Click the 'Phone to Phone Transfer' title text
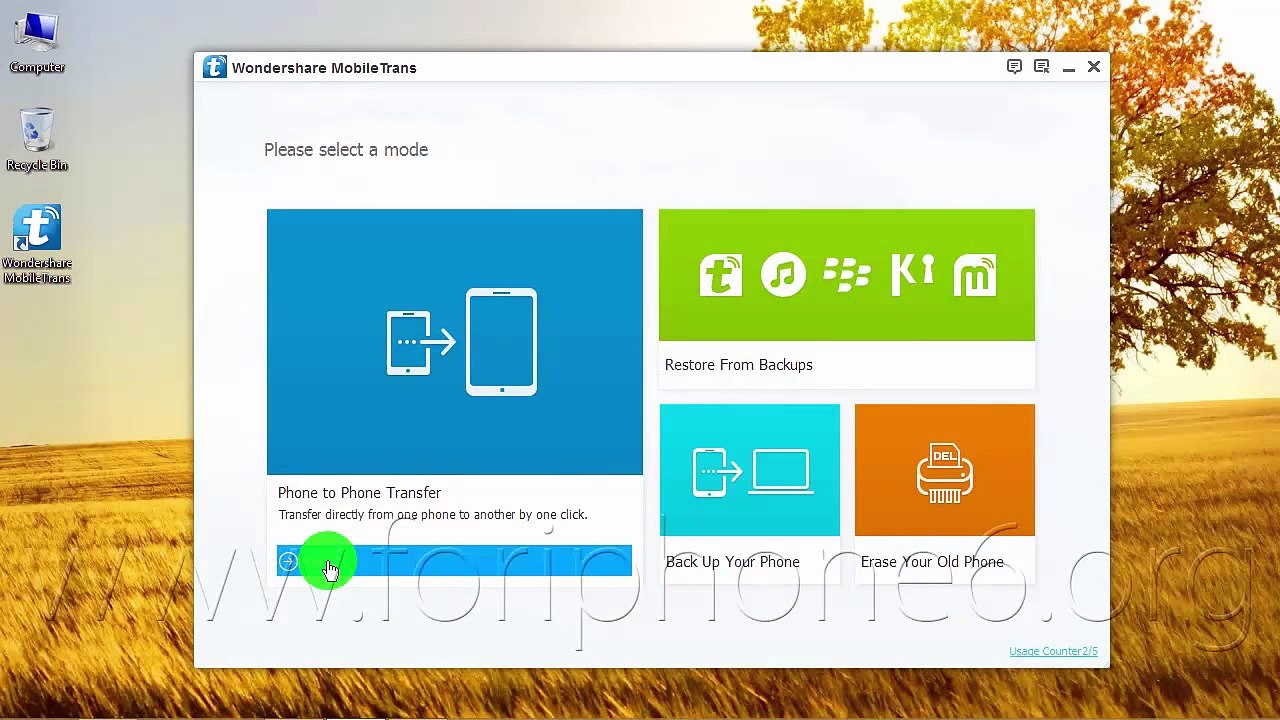The width and height of the screenshot is (1280, 720). coord(359,493)
